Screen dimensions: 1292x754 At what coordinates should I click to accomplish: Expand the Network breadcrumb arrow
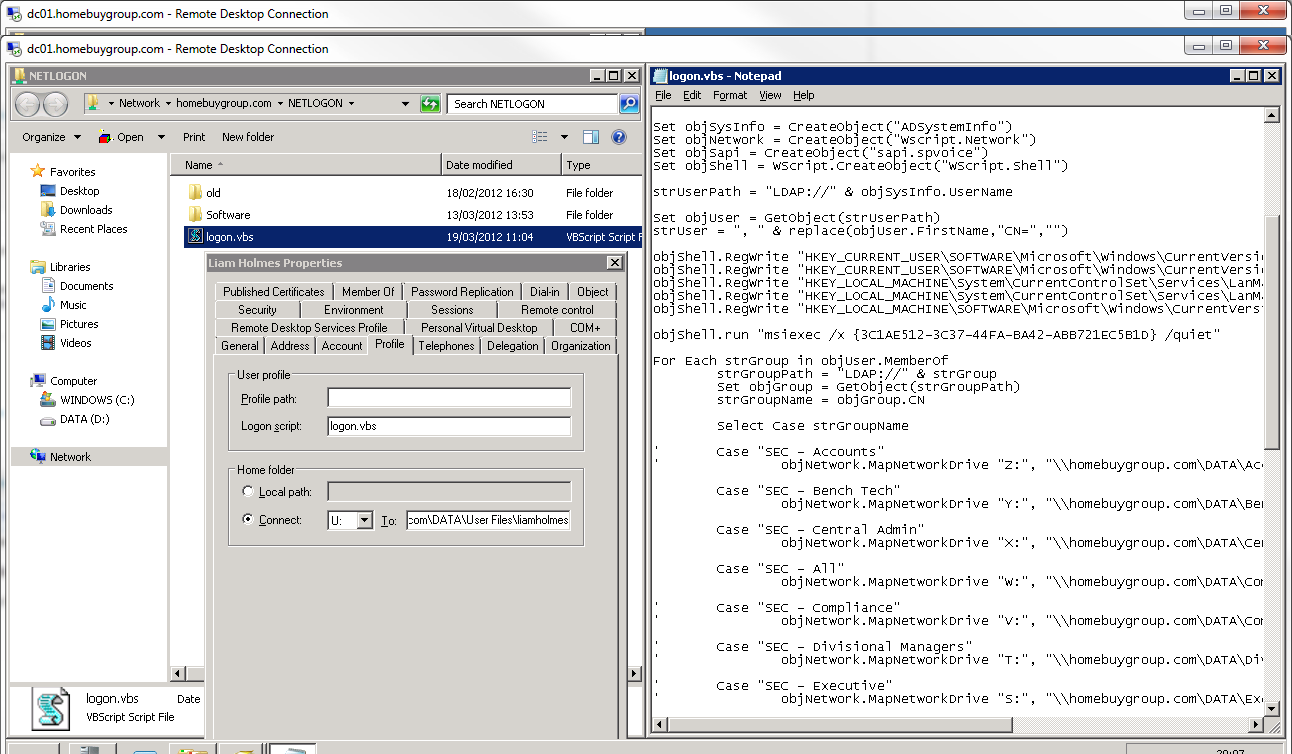168,104
